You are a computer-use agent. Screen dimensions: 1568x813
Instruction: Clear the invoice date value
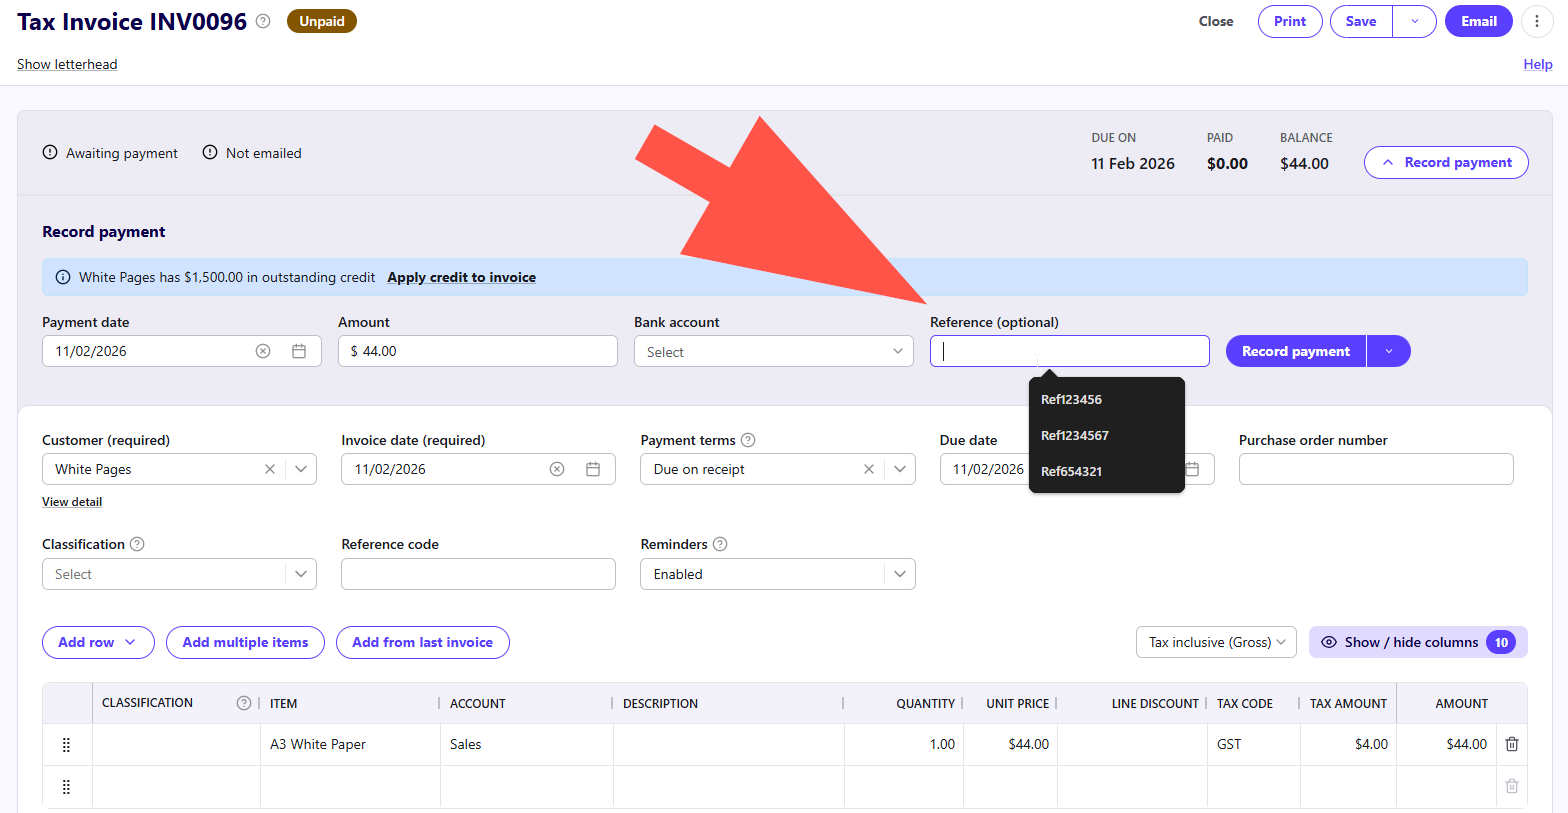point(557,469)
